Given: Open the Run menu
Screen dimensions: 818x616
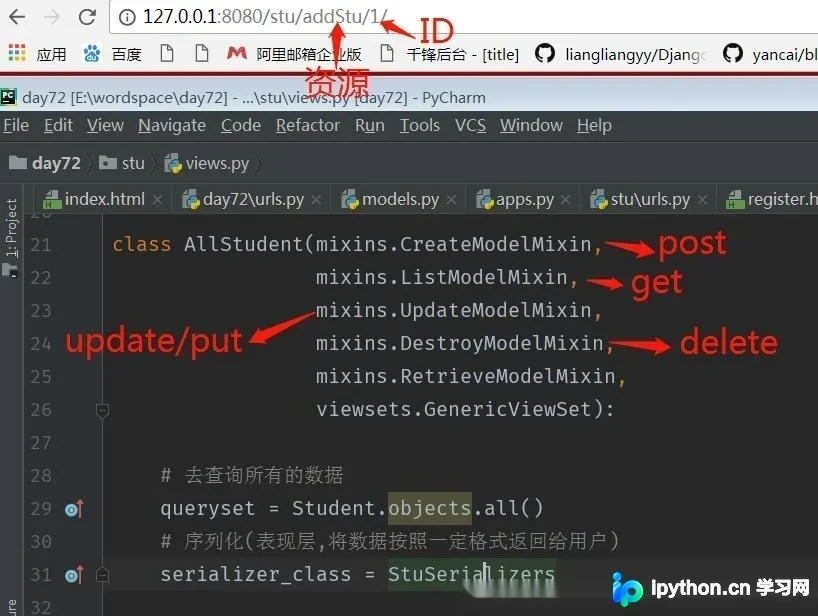Looking at the screenshot, I should click(369, 125).
